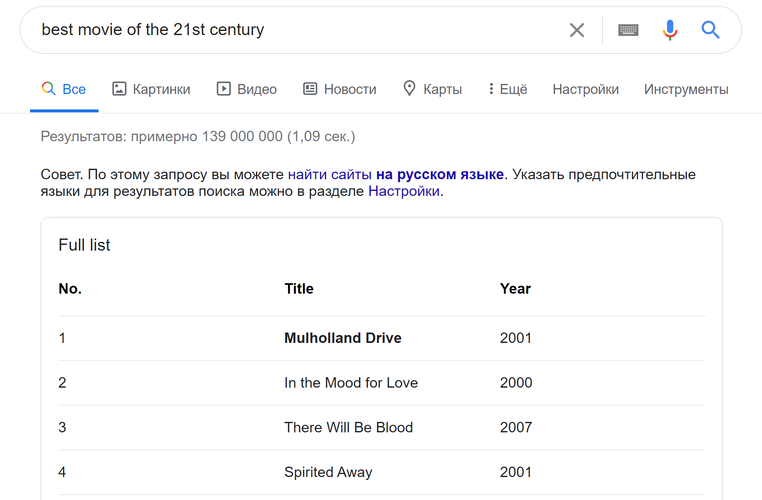This screenshot has height=500, width=762.
Task: Open the Видео tab
Action: click(246, 89)
